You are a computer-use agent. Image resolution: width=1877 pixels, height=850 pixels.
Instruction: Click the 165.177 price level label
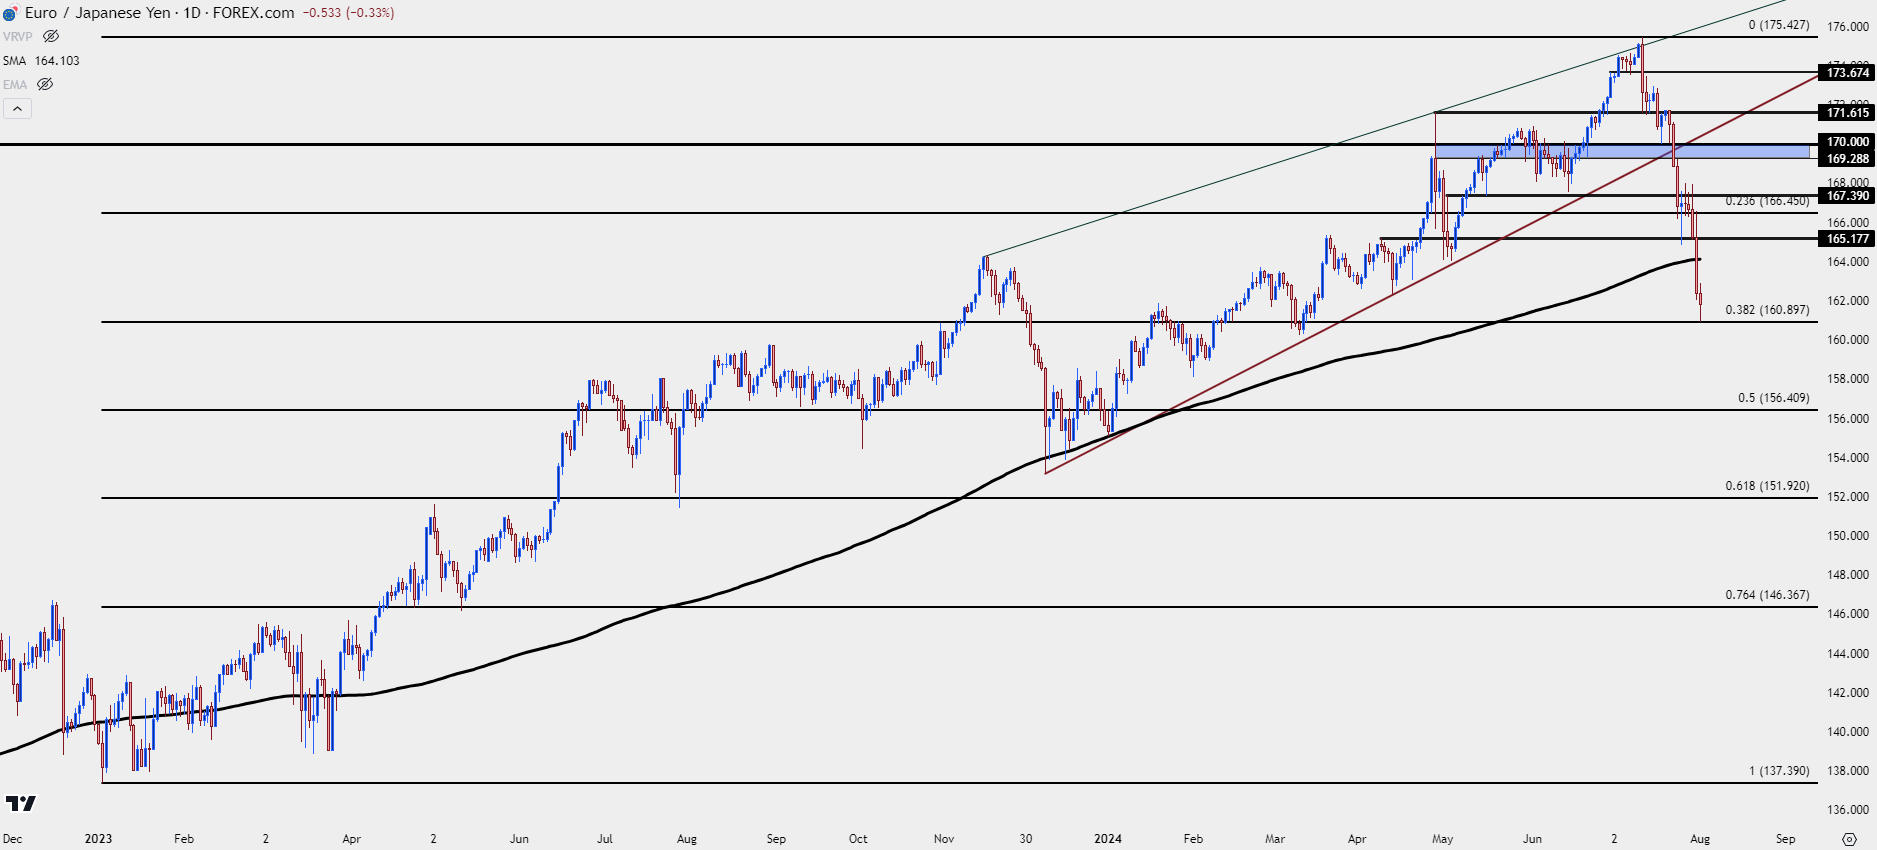pos(1847,238)
